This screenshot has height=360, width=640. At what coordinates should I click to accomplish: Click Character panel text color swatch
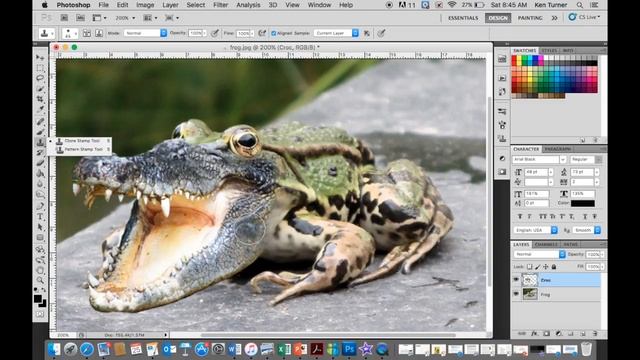tap(582, 203)
